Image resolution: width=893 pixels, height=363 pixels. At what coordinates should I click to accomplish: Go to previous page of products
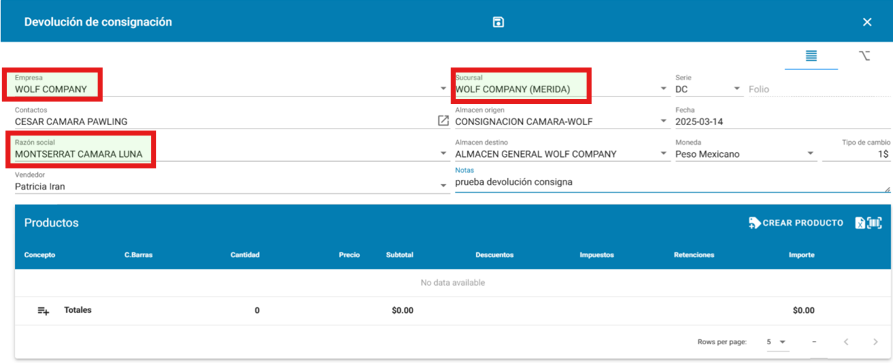tap(846, 342)
